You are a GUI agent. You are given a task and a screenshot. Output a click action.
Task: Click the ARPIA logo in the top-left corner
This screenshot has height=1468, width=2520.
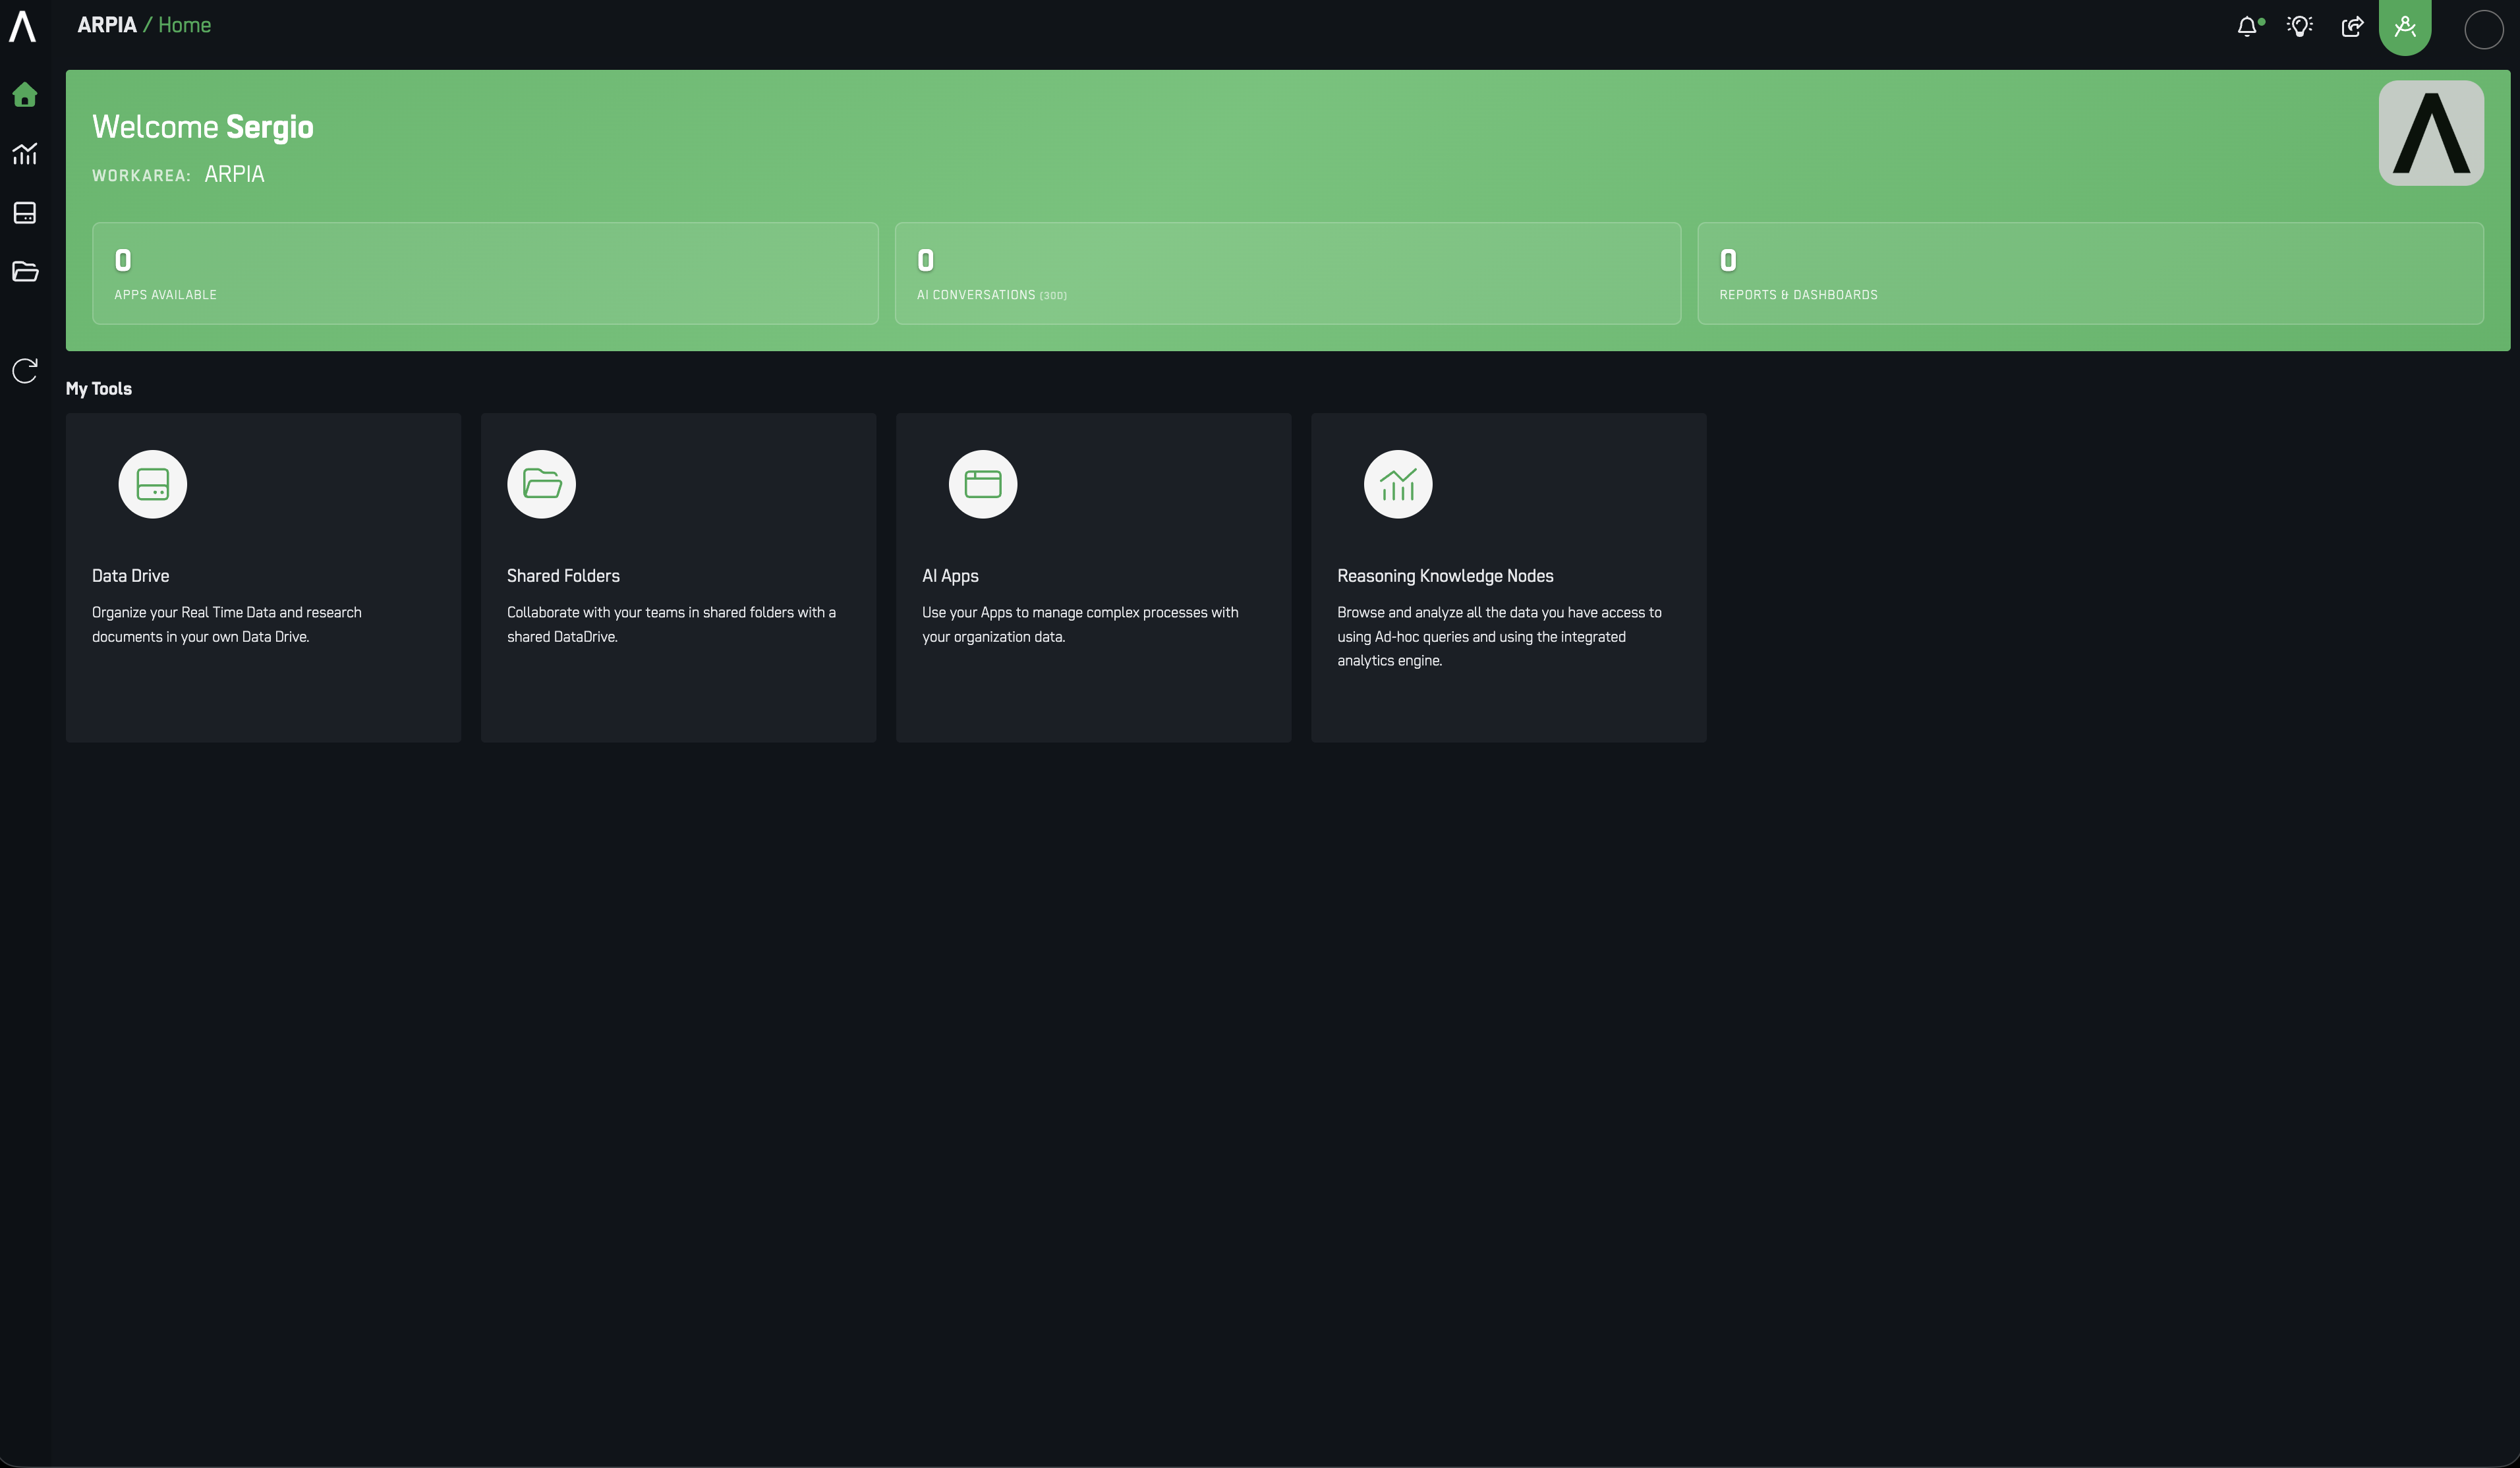pos(23,26)
